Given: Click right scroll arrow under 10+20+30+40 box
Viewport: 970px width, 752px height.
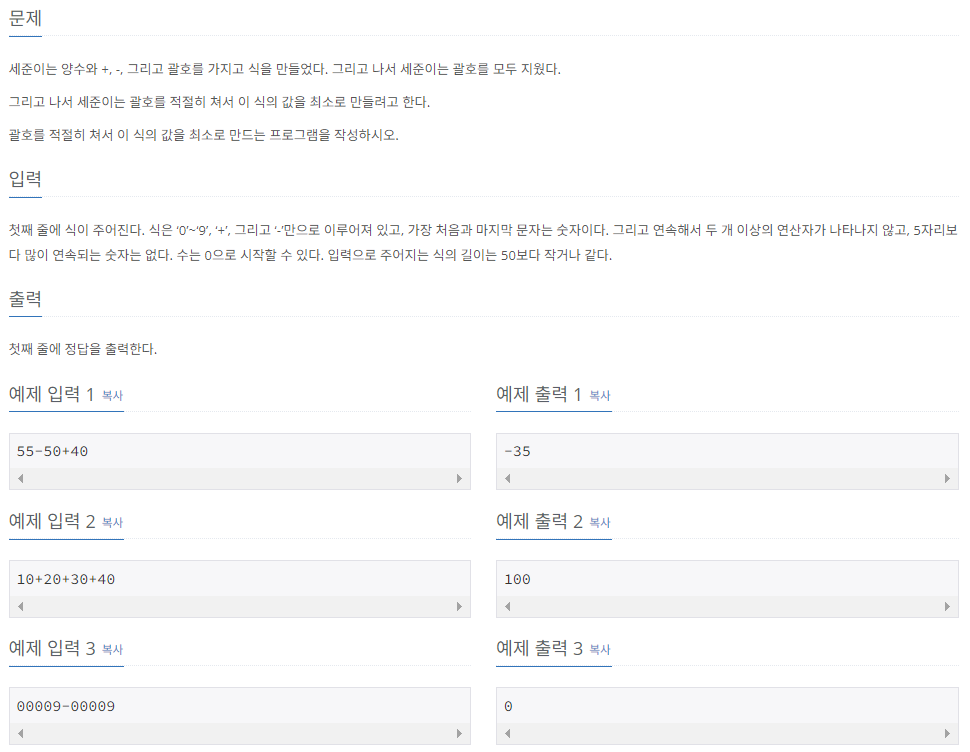Looking at the screenshot, I should click(x=459, y=607).
